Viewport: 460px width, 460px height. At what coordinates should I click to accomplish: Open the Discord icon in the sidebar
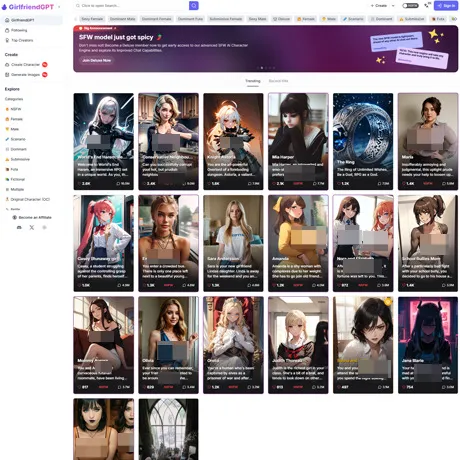[19, 227]
